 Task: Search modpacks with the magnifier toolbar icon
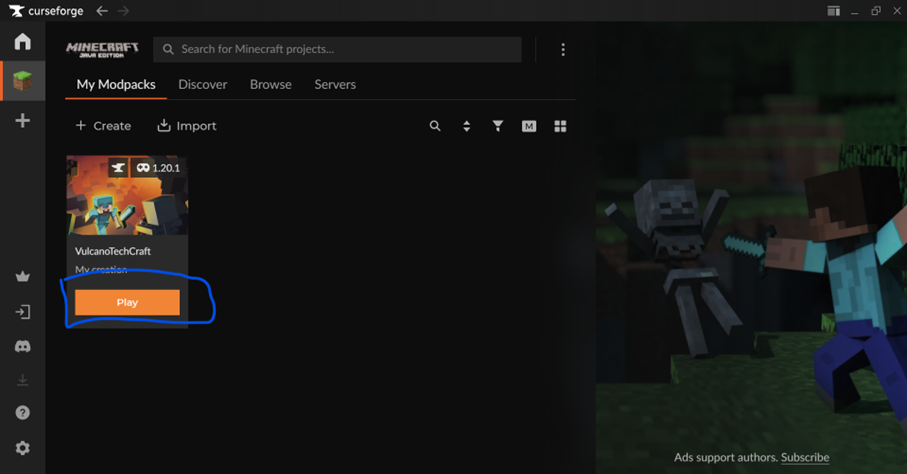pyautogui.click(x=435, y=126)
